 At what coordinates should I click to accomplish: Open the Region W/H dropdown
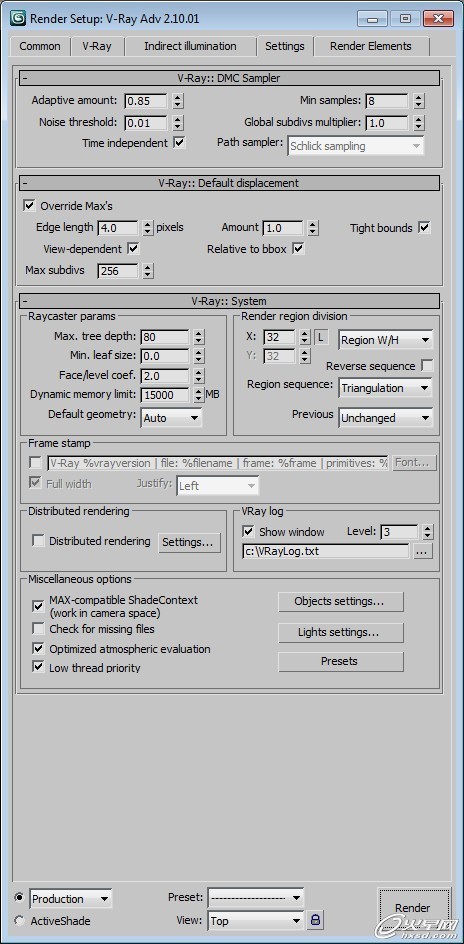385,340
